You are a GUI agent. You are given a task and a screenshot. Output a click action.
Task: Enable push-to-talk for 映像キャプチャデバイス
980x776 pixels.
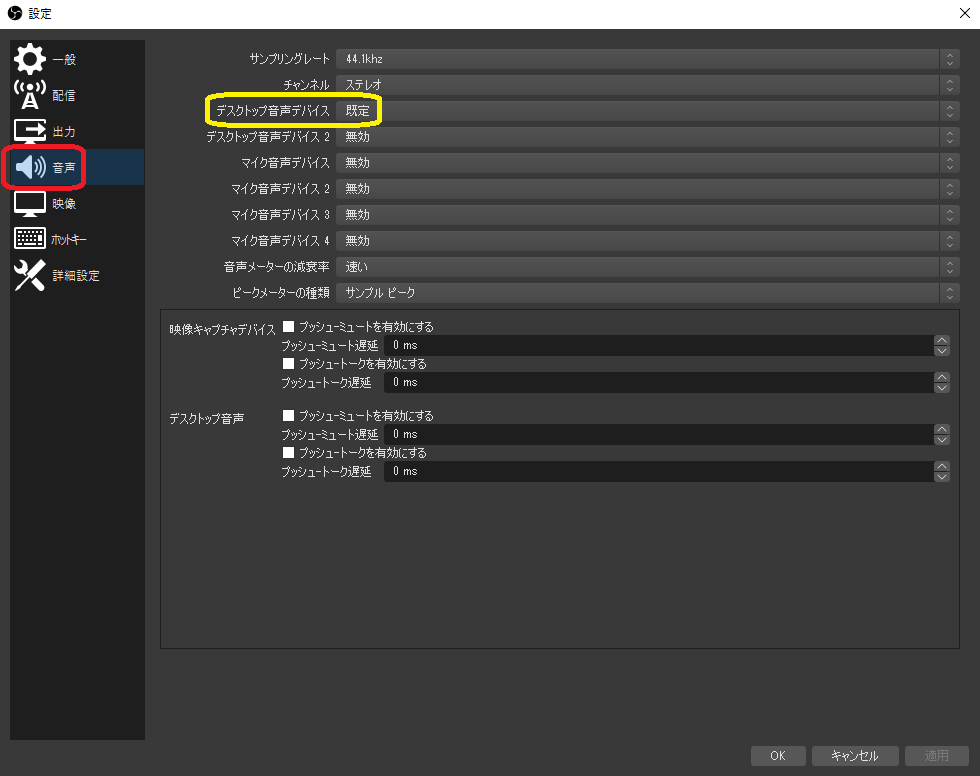[x=289, y=364]
